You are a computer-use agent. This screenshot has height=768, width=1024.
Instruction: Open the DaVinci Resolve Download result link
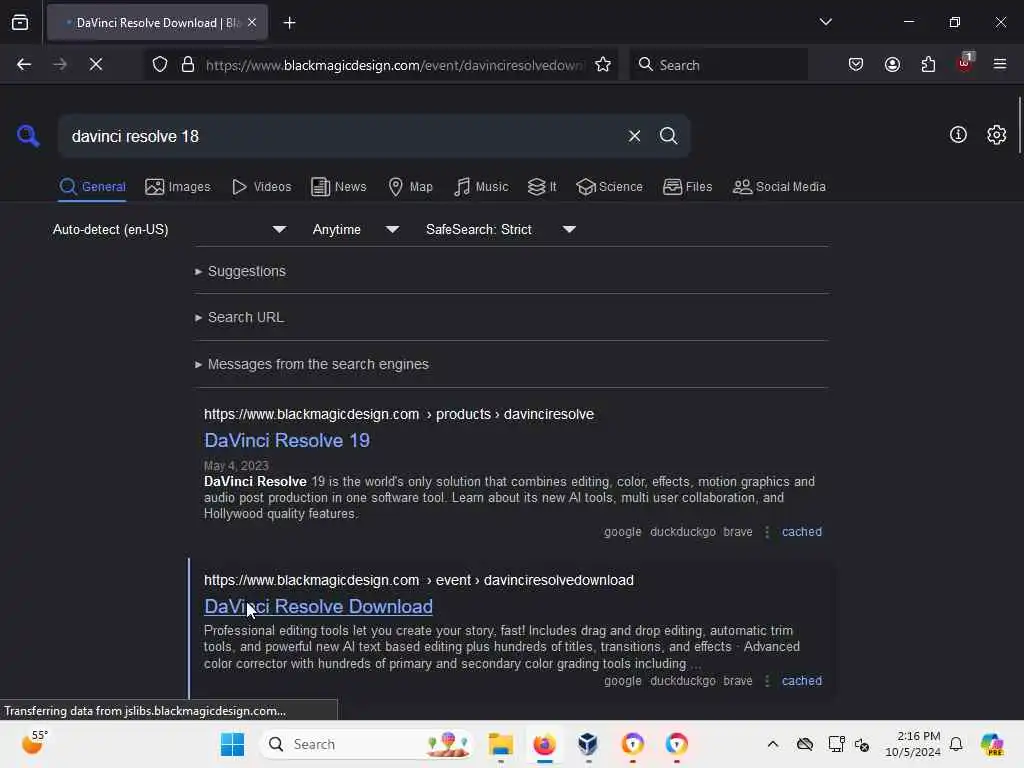(x=318, y=607)
